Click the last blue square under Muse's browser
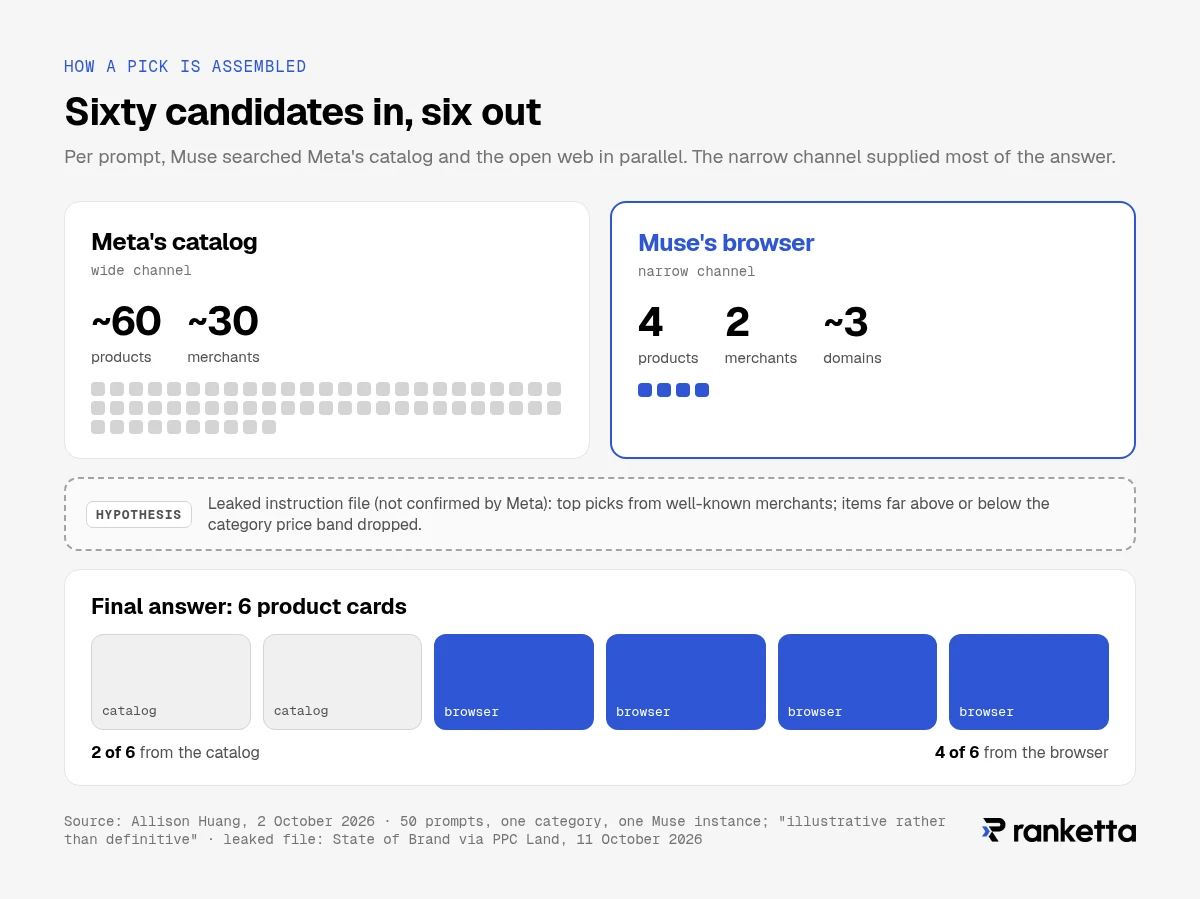 tap(702, 390)
